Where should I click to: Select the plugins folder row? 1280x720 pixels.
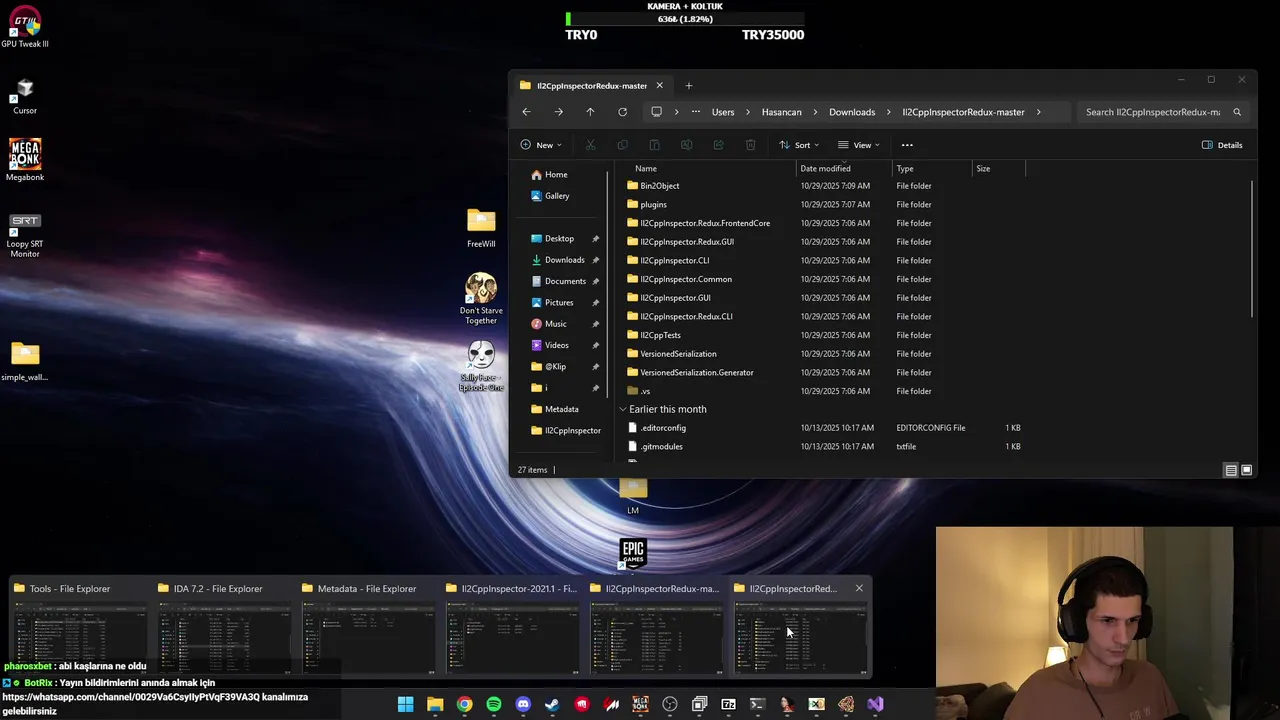pyautogui.click(x=825, y=204)
